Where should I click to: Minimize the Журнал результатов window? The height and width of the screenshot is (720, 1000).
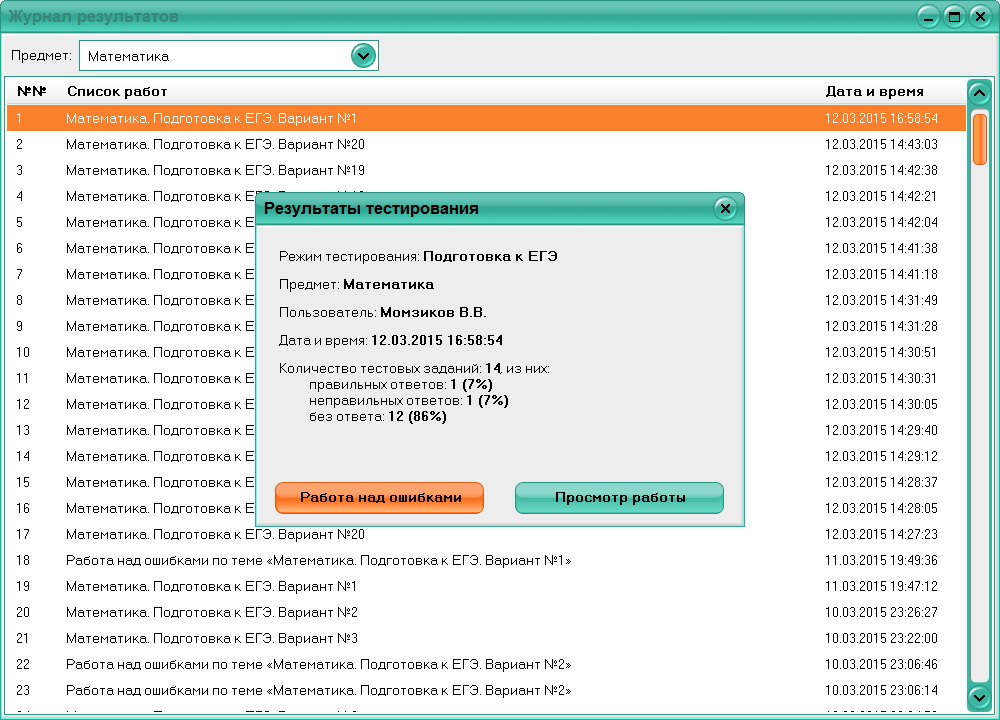tap(929, 16)
